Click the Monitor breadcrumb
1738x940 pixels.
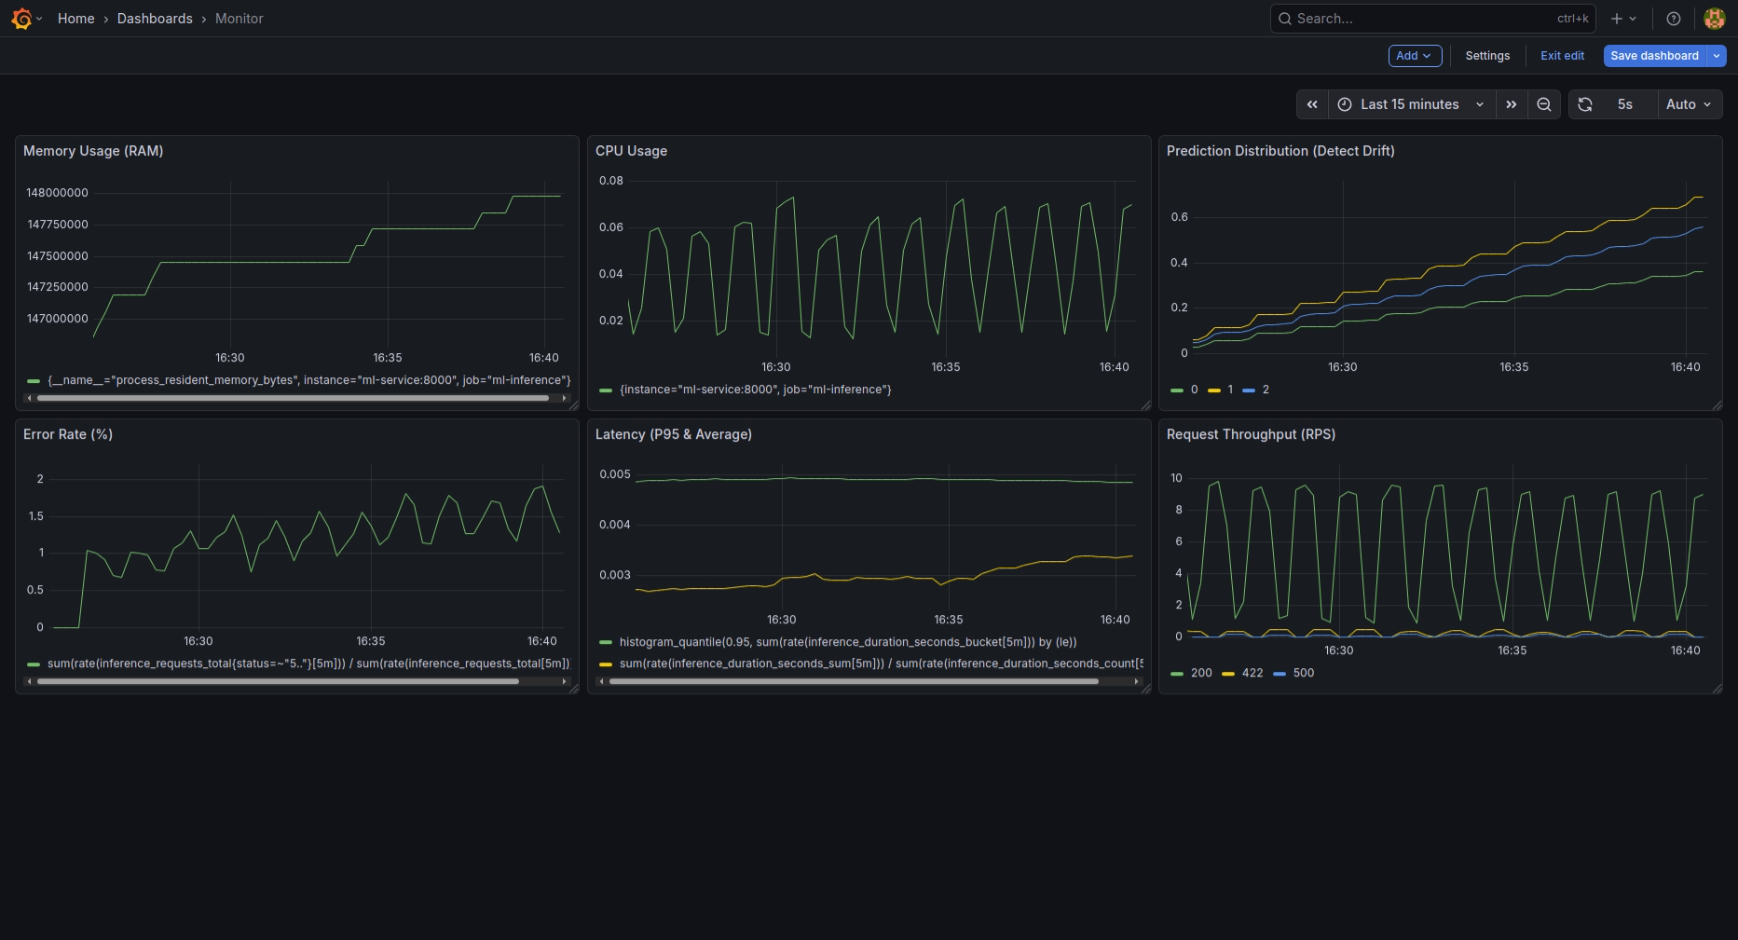point(239,19)
